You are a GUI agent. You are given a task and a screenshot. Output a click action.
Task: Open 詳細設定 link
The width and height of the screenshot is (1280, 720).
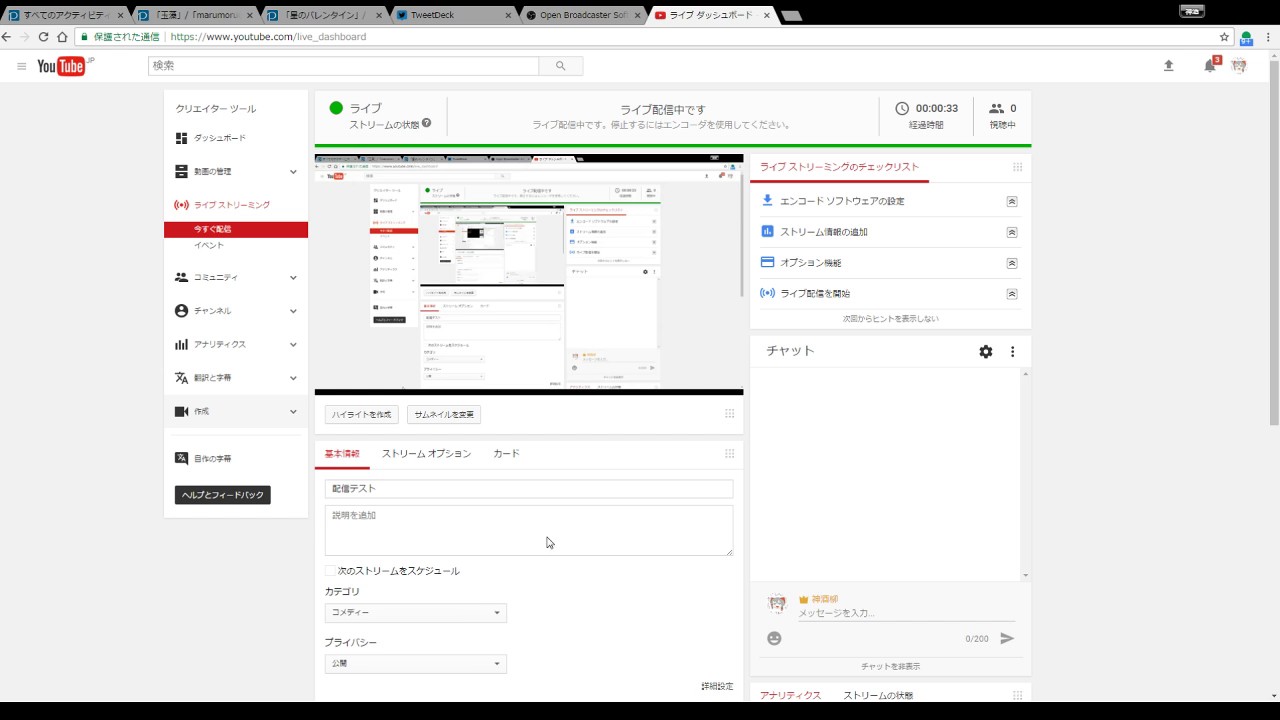coord(717,686)
